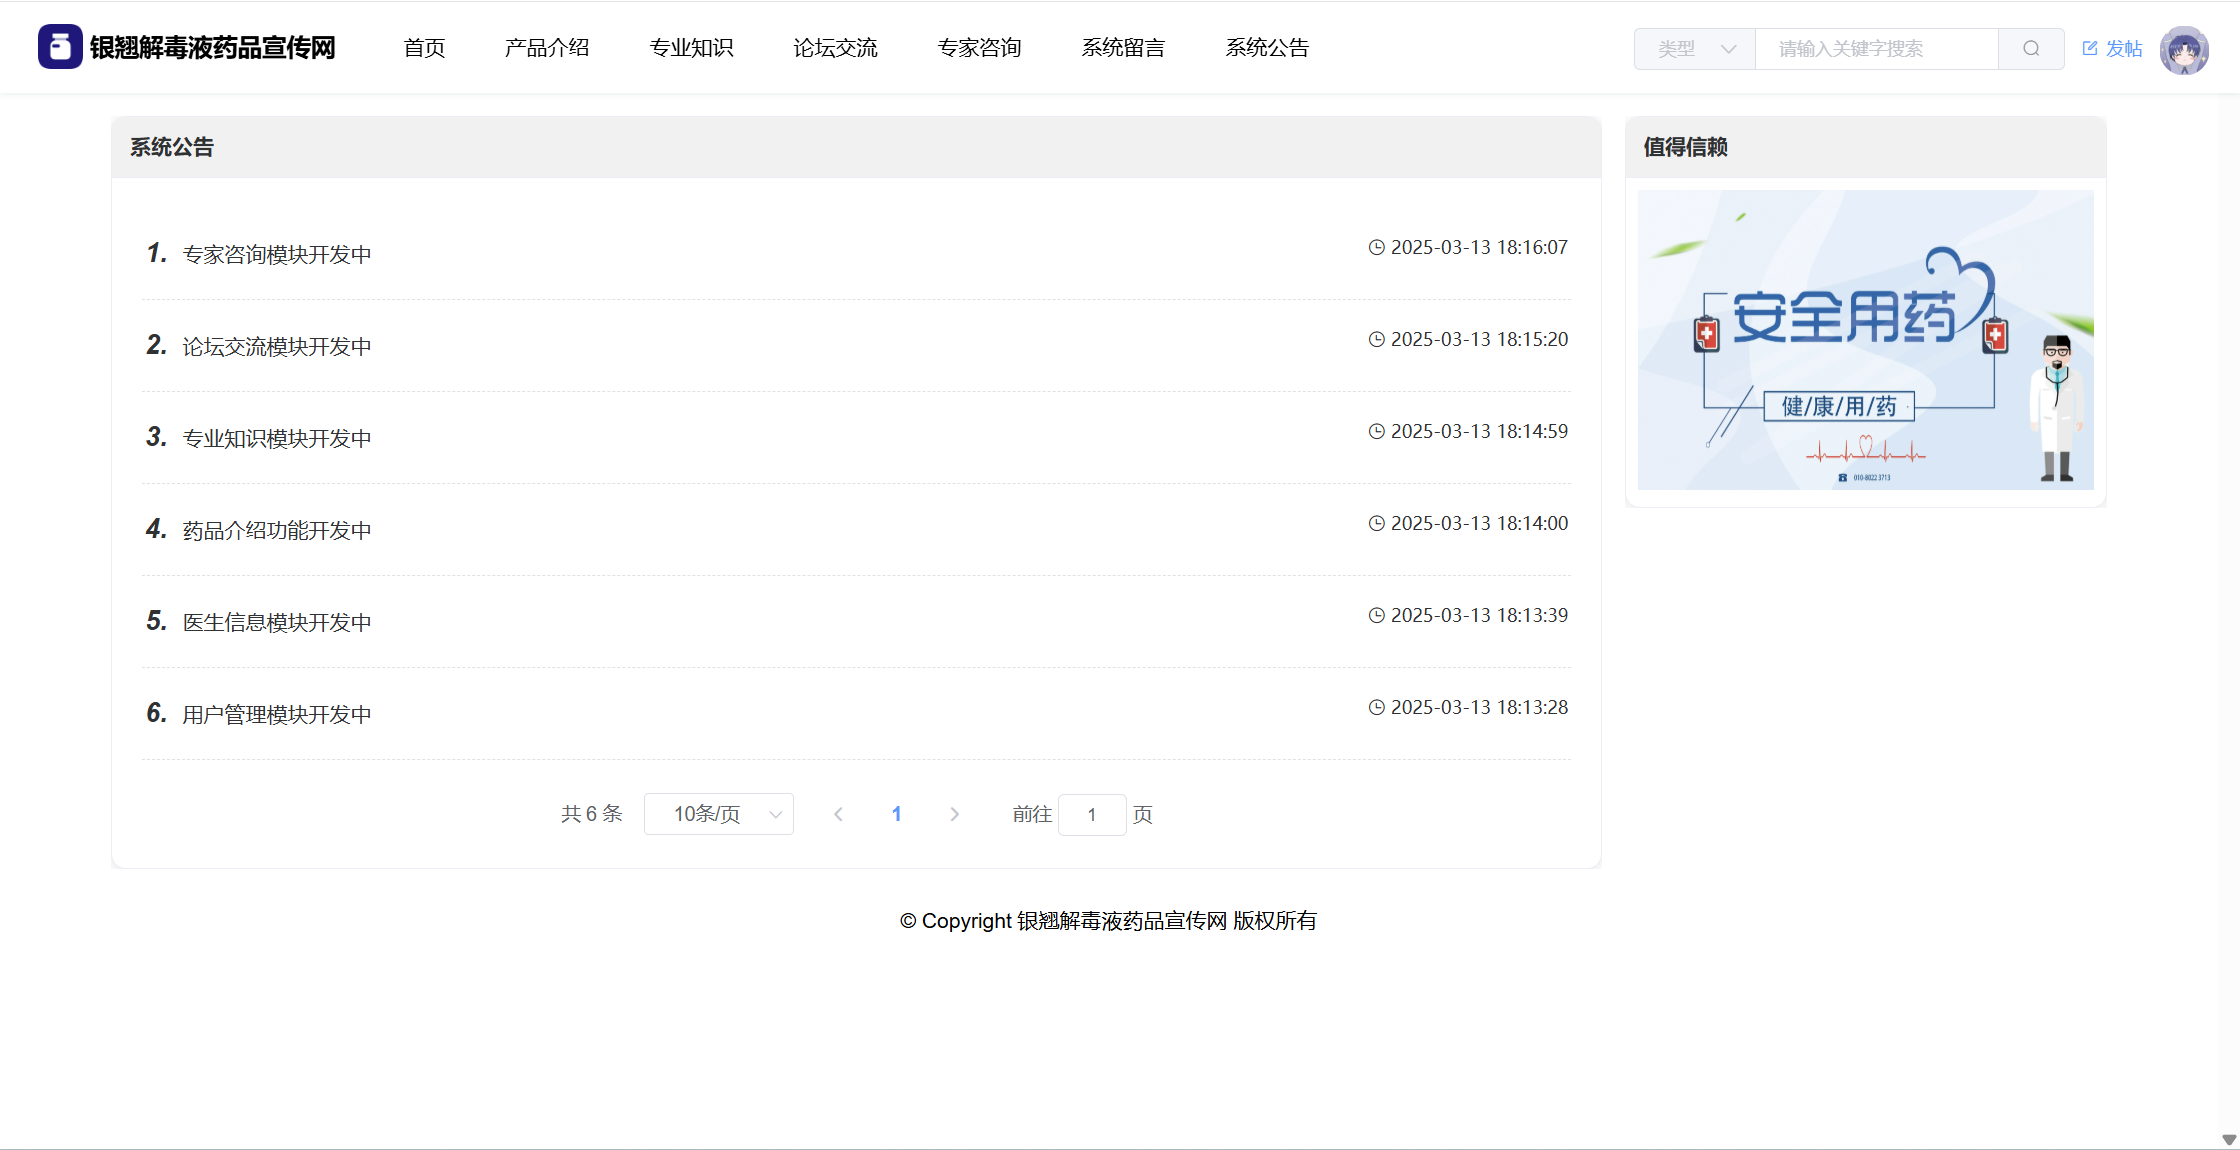Click the next page arrow
This screenshot has width=2240, height=1150.
point(954,814)
